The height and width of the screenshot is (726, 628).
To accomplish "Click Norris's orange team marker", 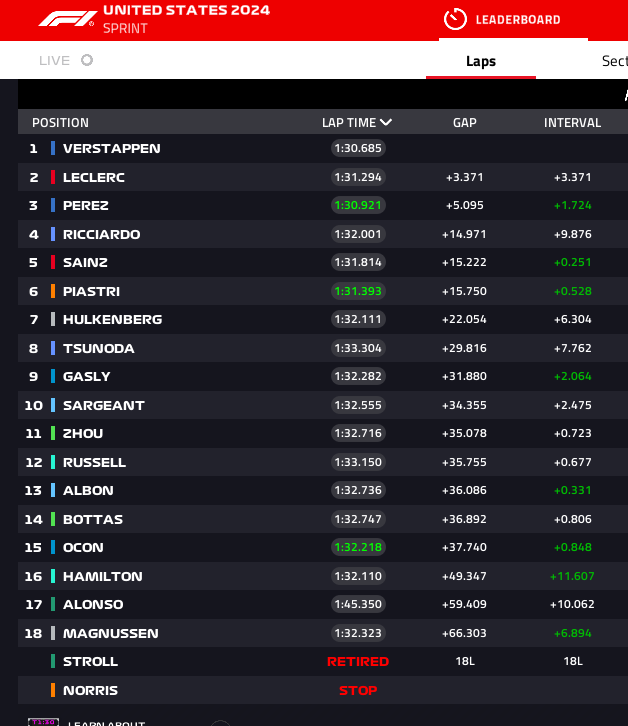I will [53, 690].
